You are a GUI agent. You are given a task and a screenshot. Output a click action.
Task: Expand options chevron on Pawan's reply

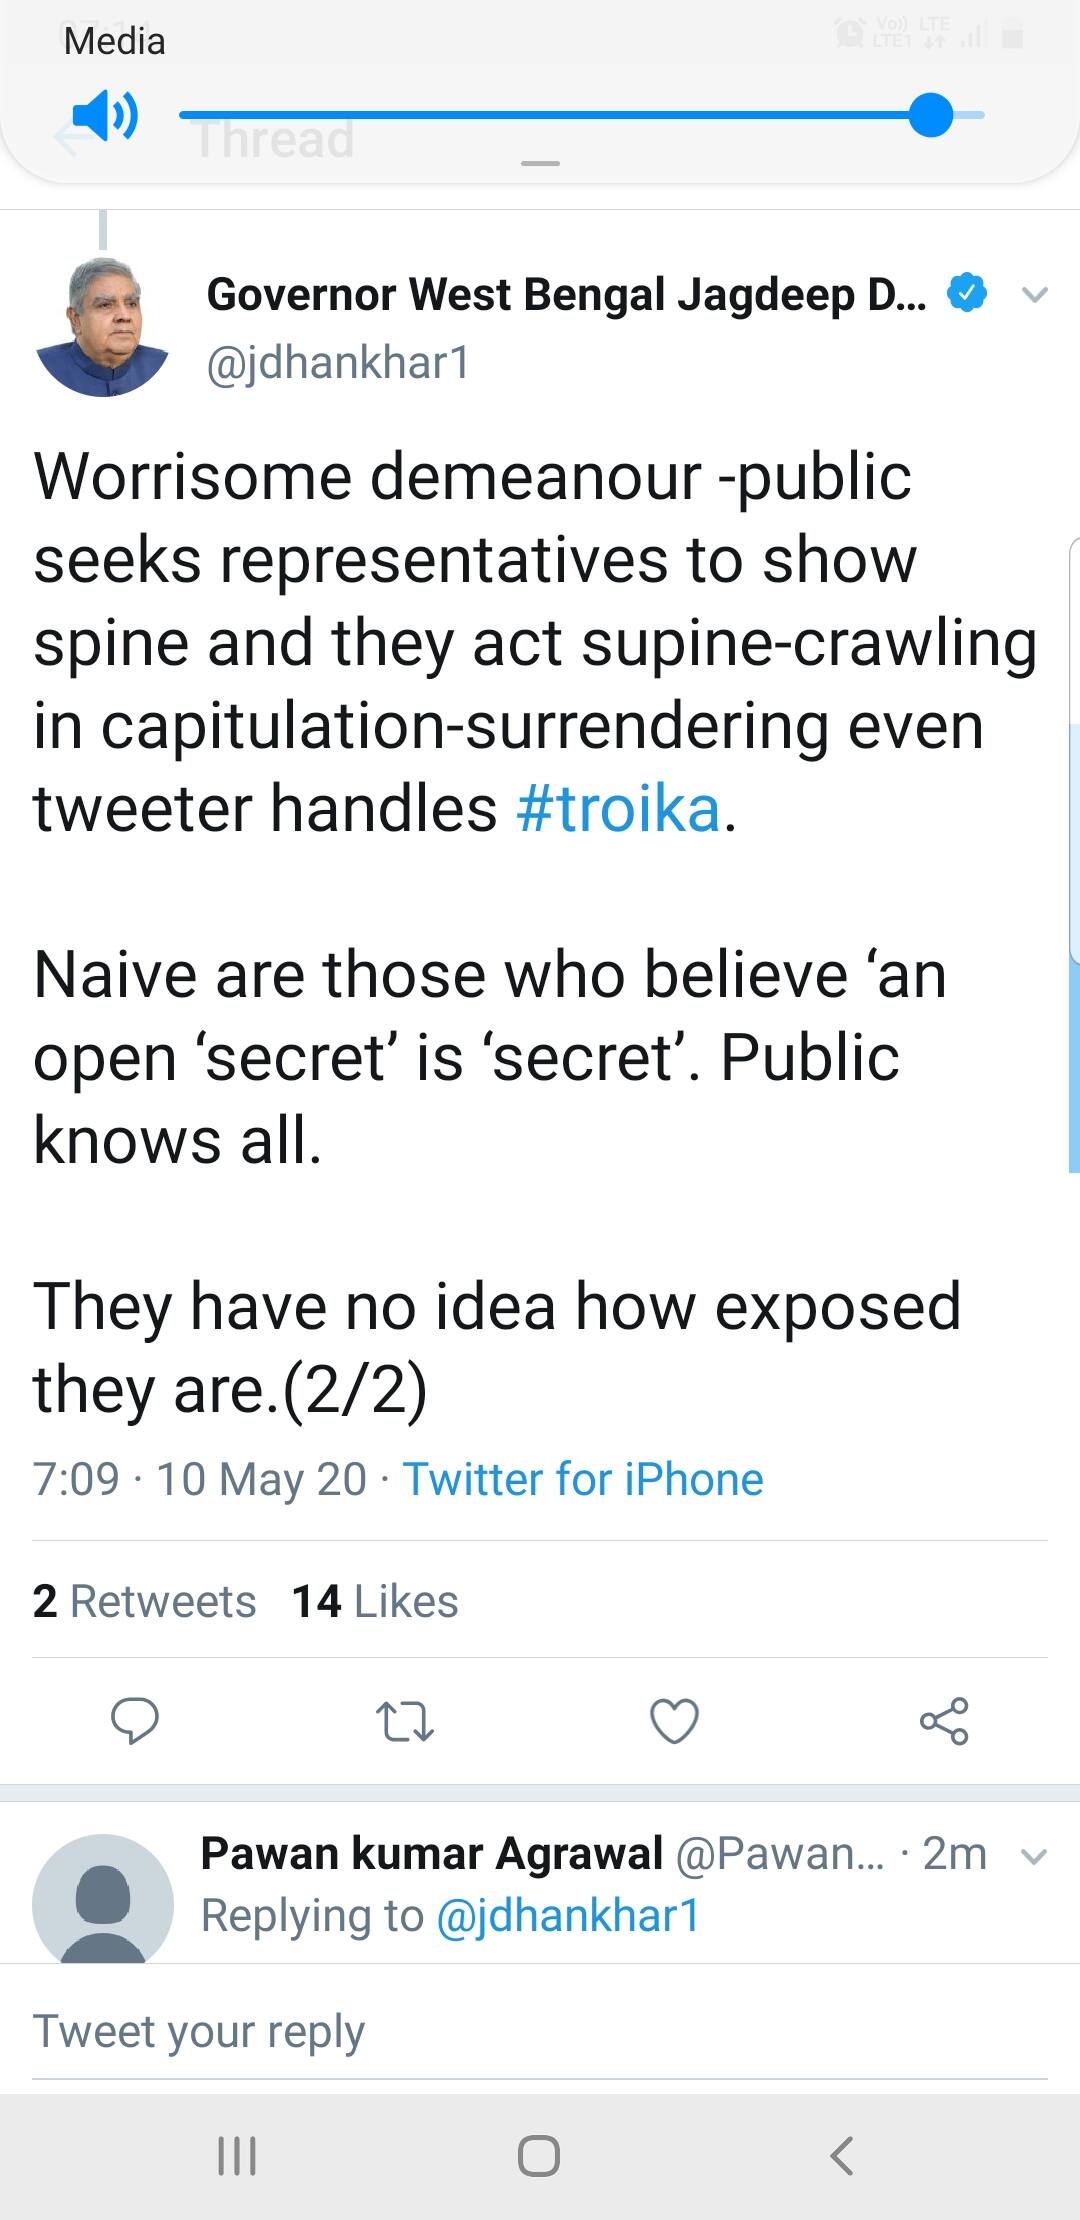coord(1033,1857)
